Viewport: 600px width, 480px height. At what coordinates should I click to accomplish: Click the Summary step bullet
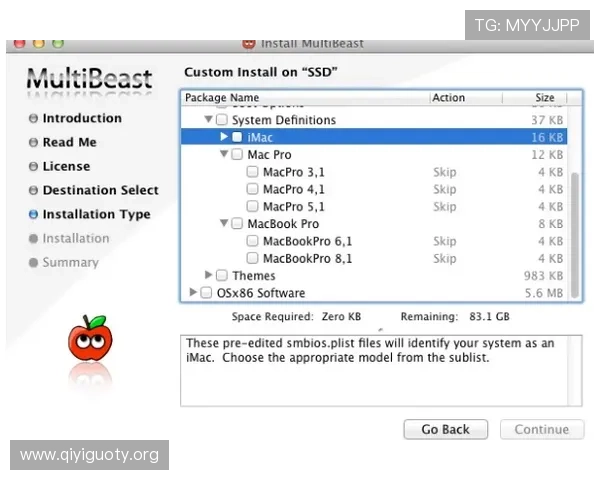(x=33, y=263)
